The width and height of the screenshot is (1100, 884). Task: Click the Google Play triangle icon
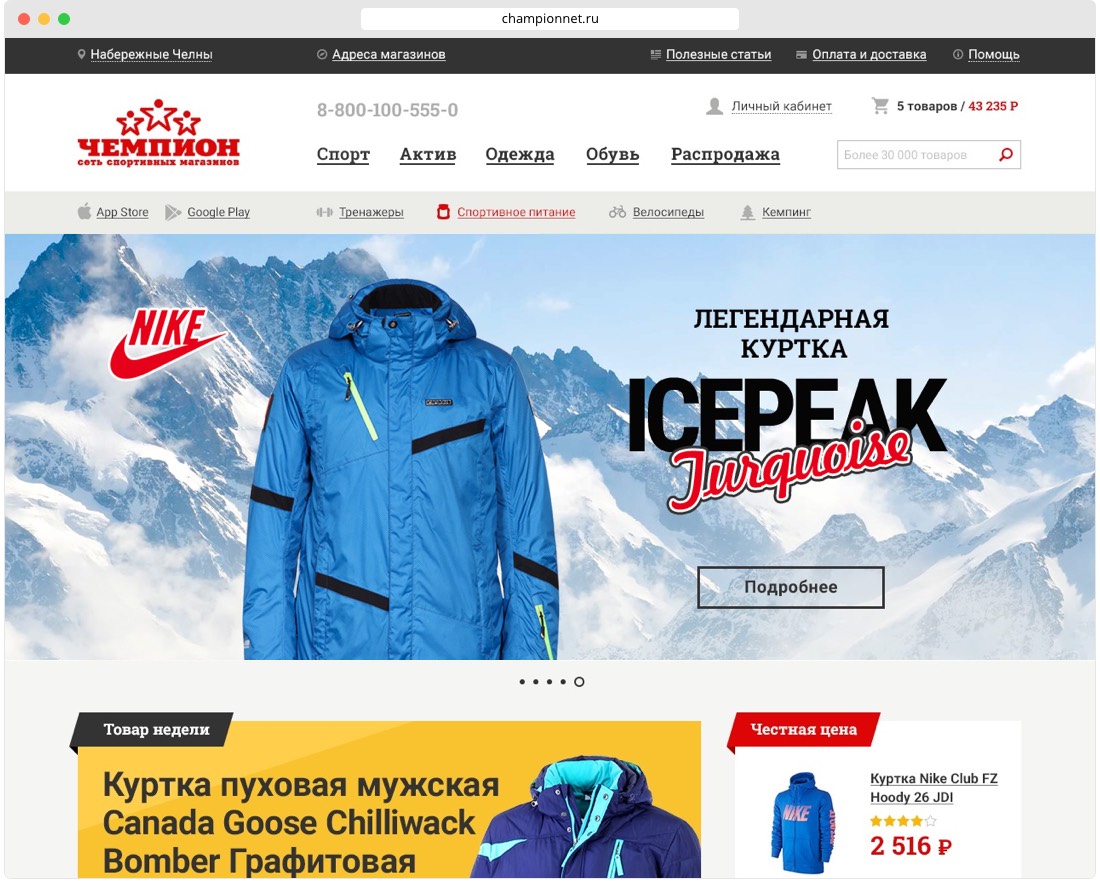click(x=173, y=212)
